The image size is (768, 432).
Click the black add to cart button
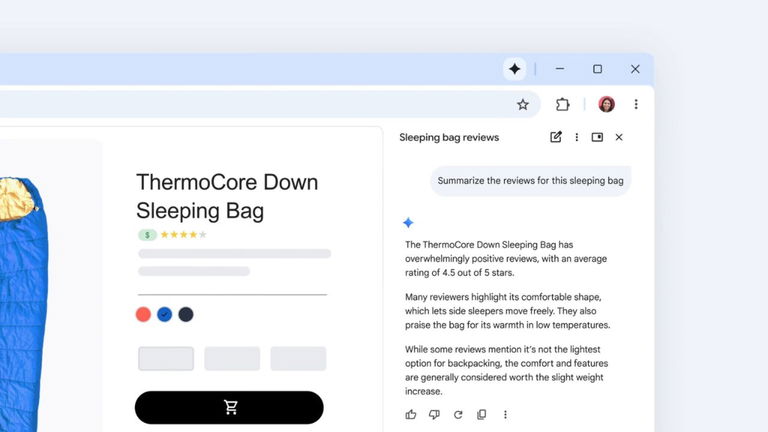coord(229,407)
